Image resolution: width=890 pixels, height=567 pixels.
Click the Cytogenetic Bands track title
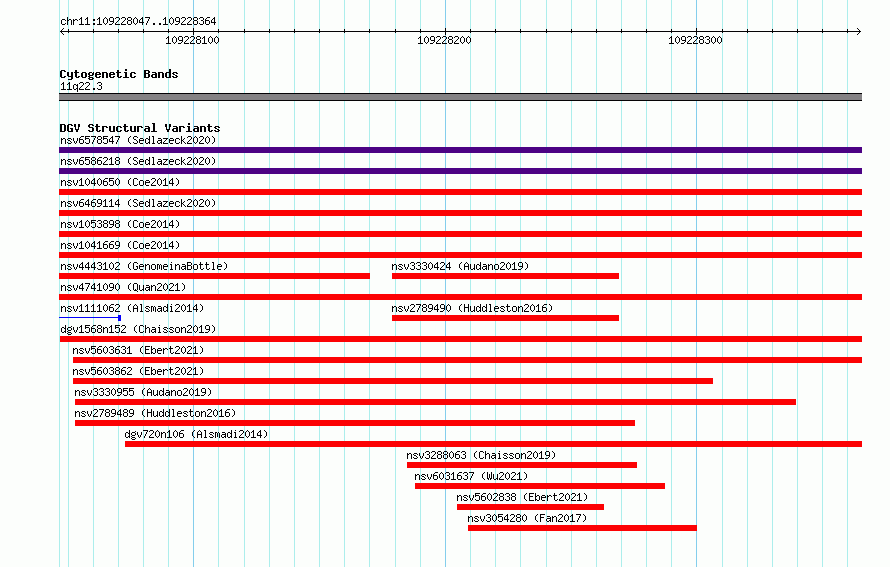[x=119, y=74]
